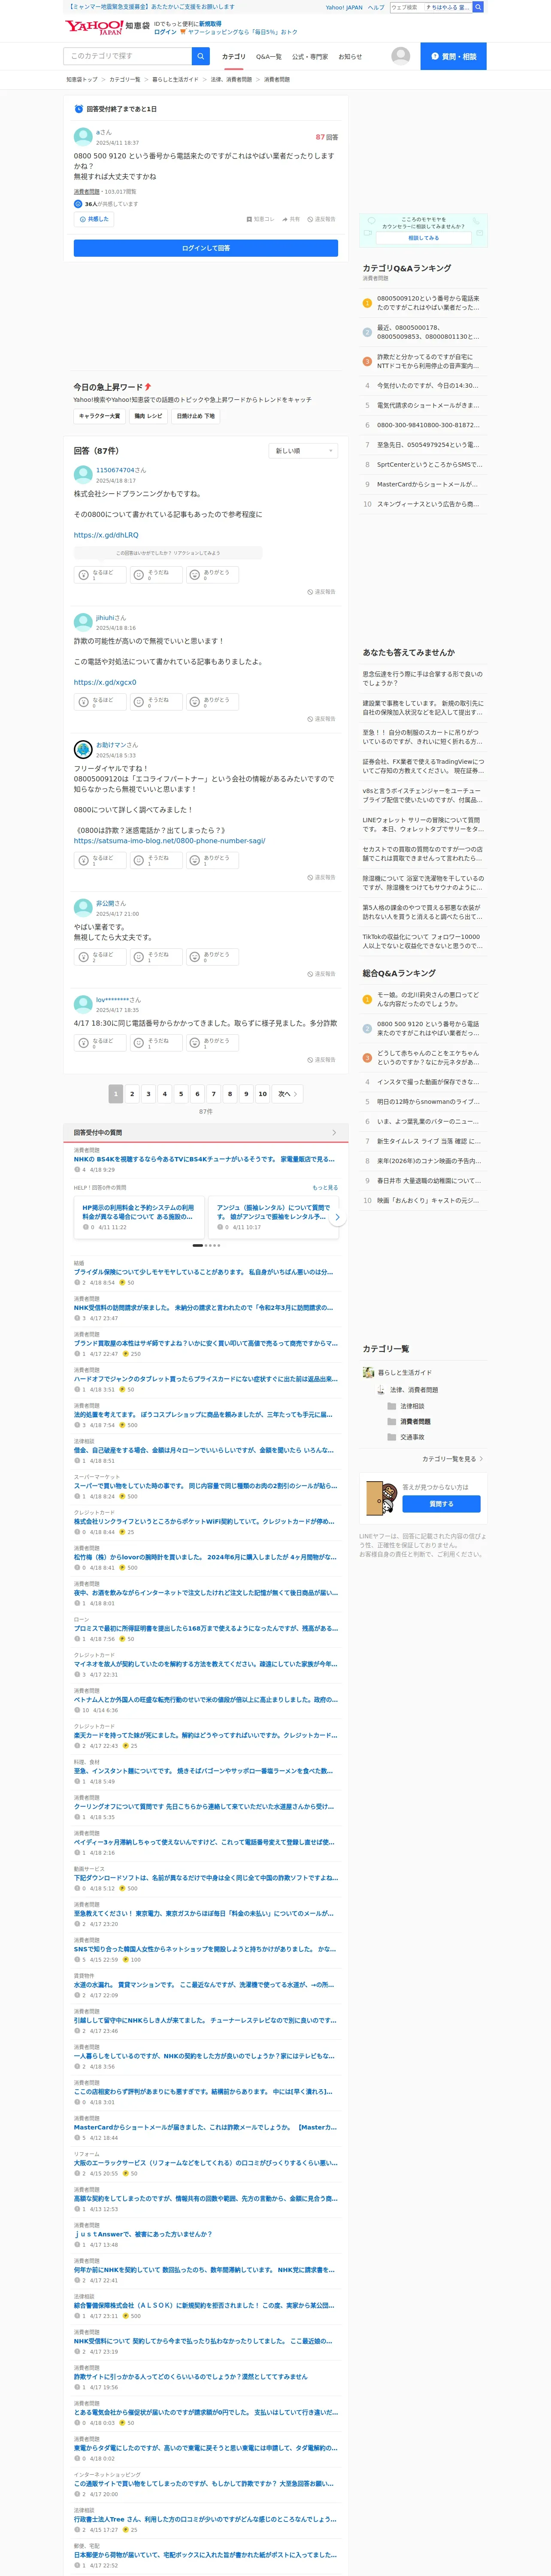Select the 公式・専門家 tab
The width and height of the screenshot is (551, 2576).
pos(310,57)
